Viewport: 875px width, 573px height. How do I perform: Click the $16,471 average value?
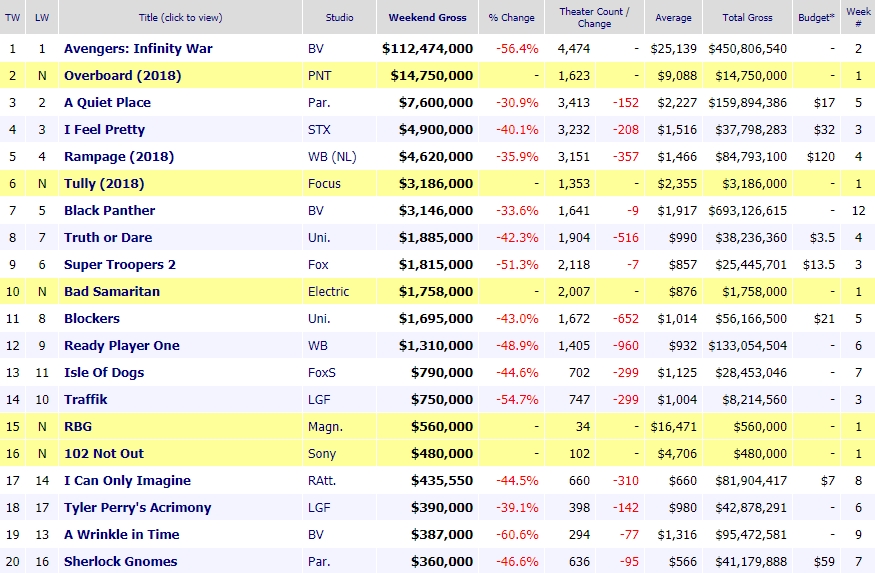coord(674,426)
